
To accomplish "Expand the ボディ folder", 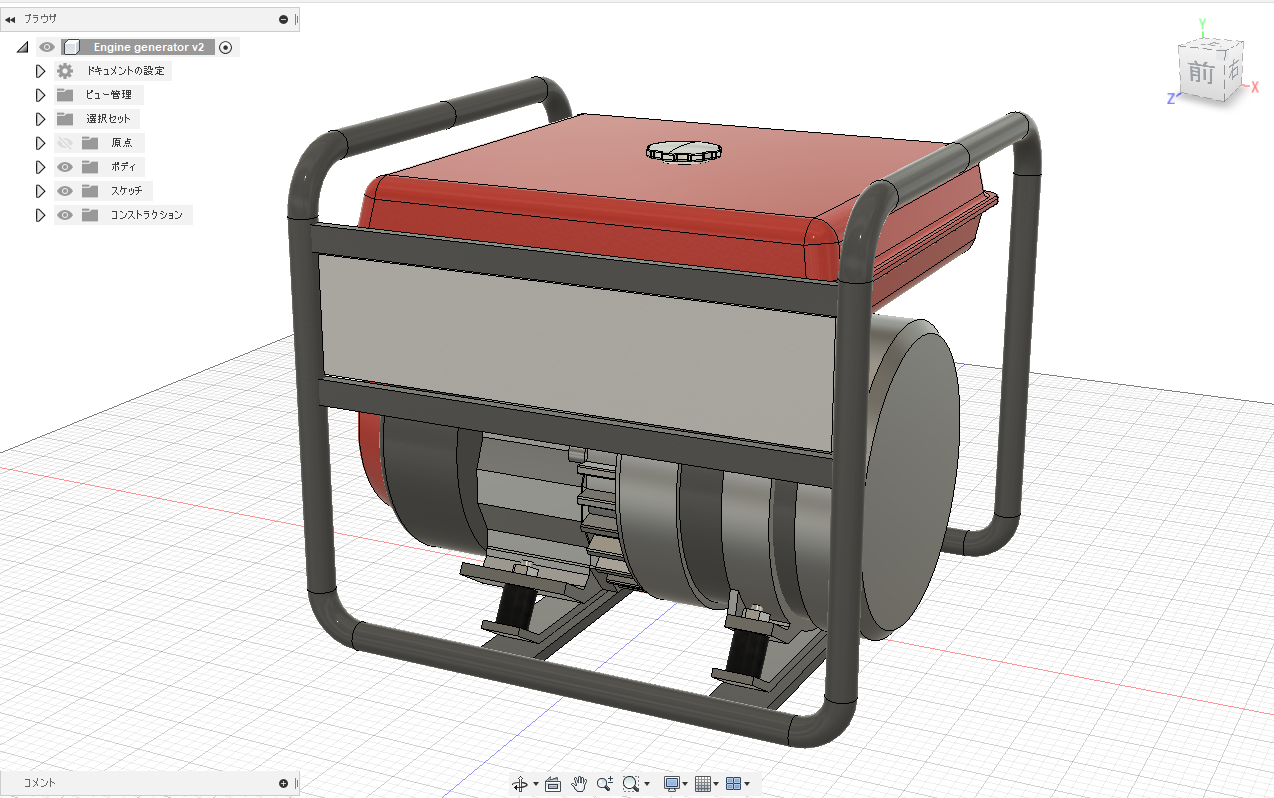I will click(x=41, y=167).
